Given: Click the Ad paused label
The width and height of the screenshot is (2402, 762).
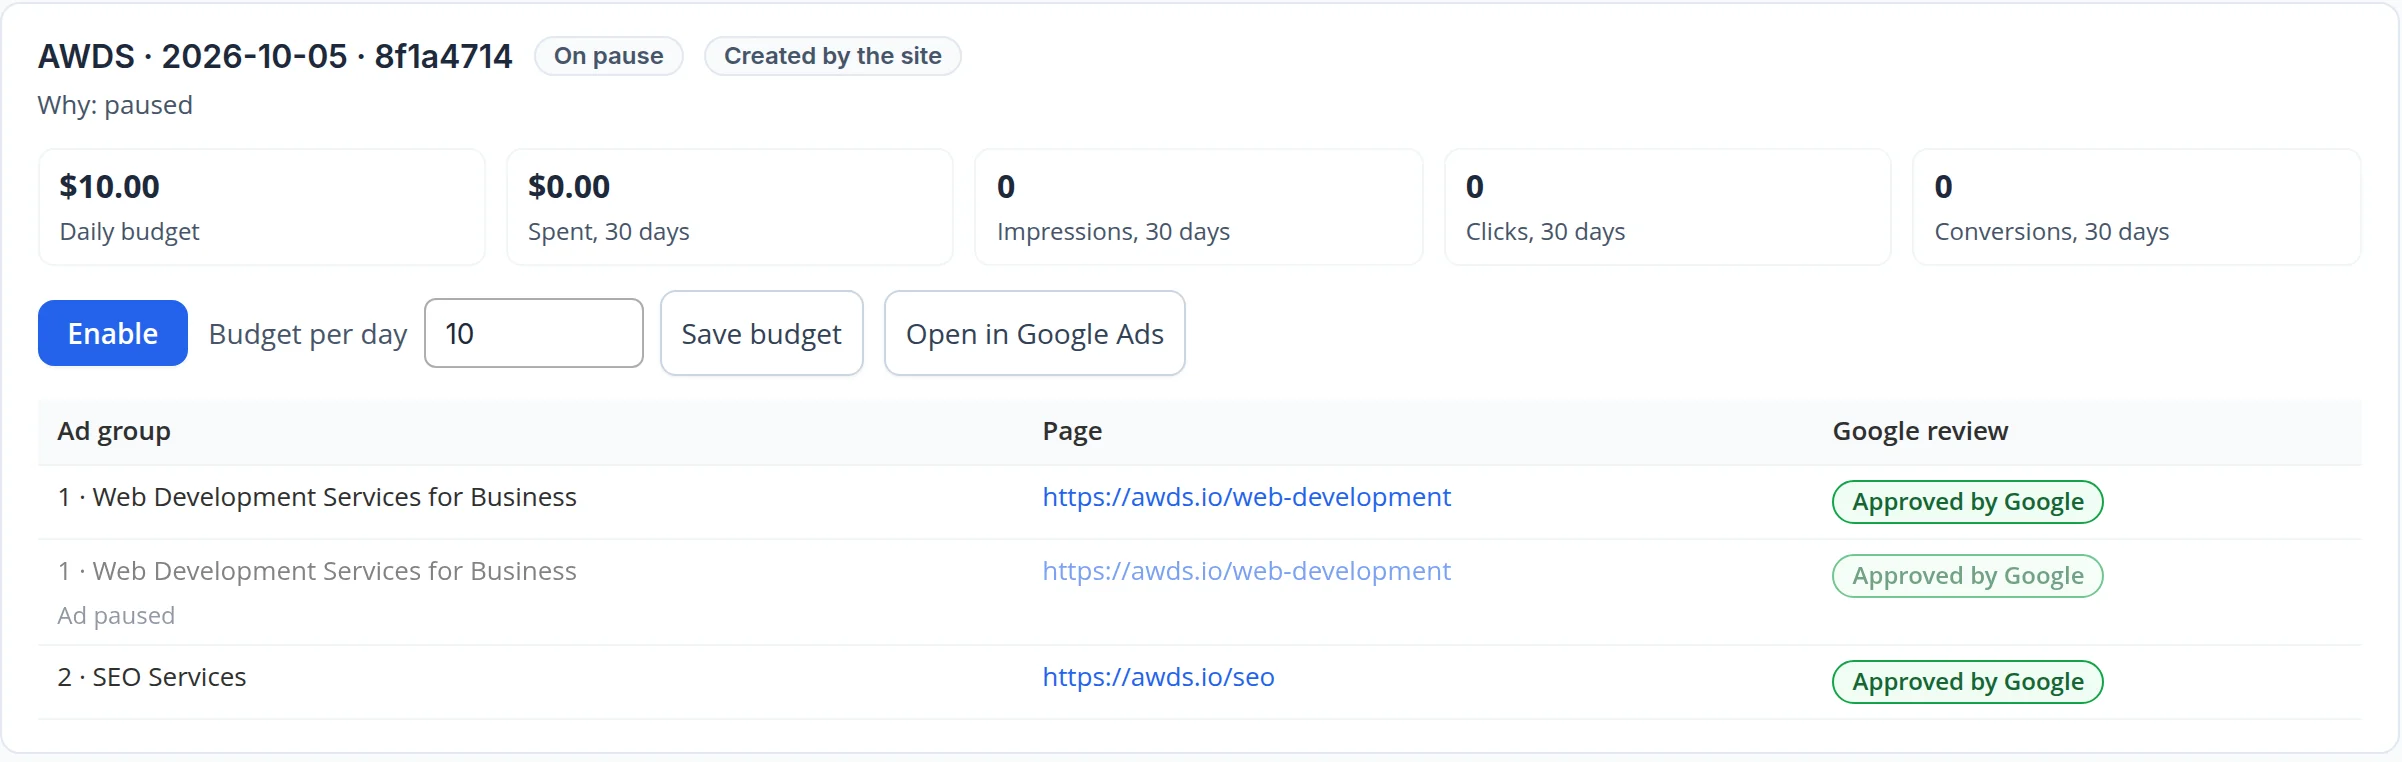Looking at the screenshot, I should 116,615.
